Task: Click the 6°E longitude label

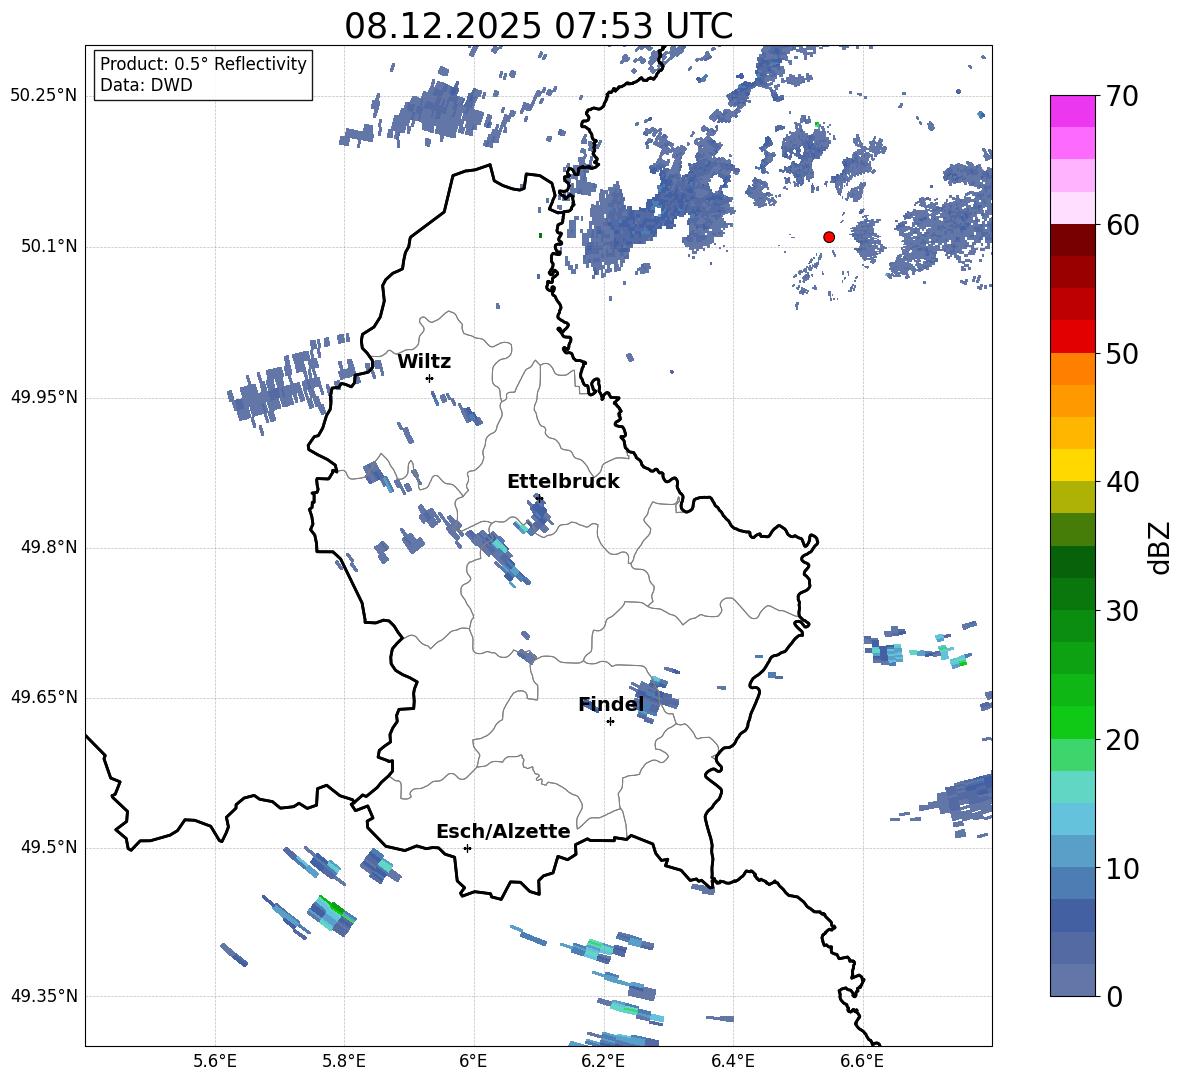Action: [473, 1061]
